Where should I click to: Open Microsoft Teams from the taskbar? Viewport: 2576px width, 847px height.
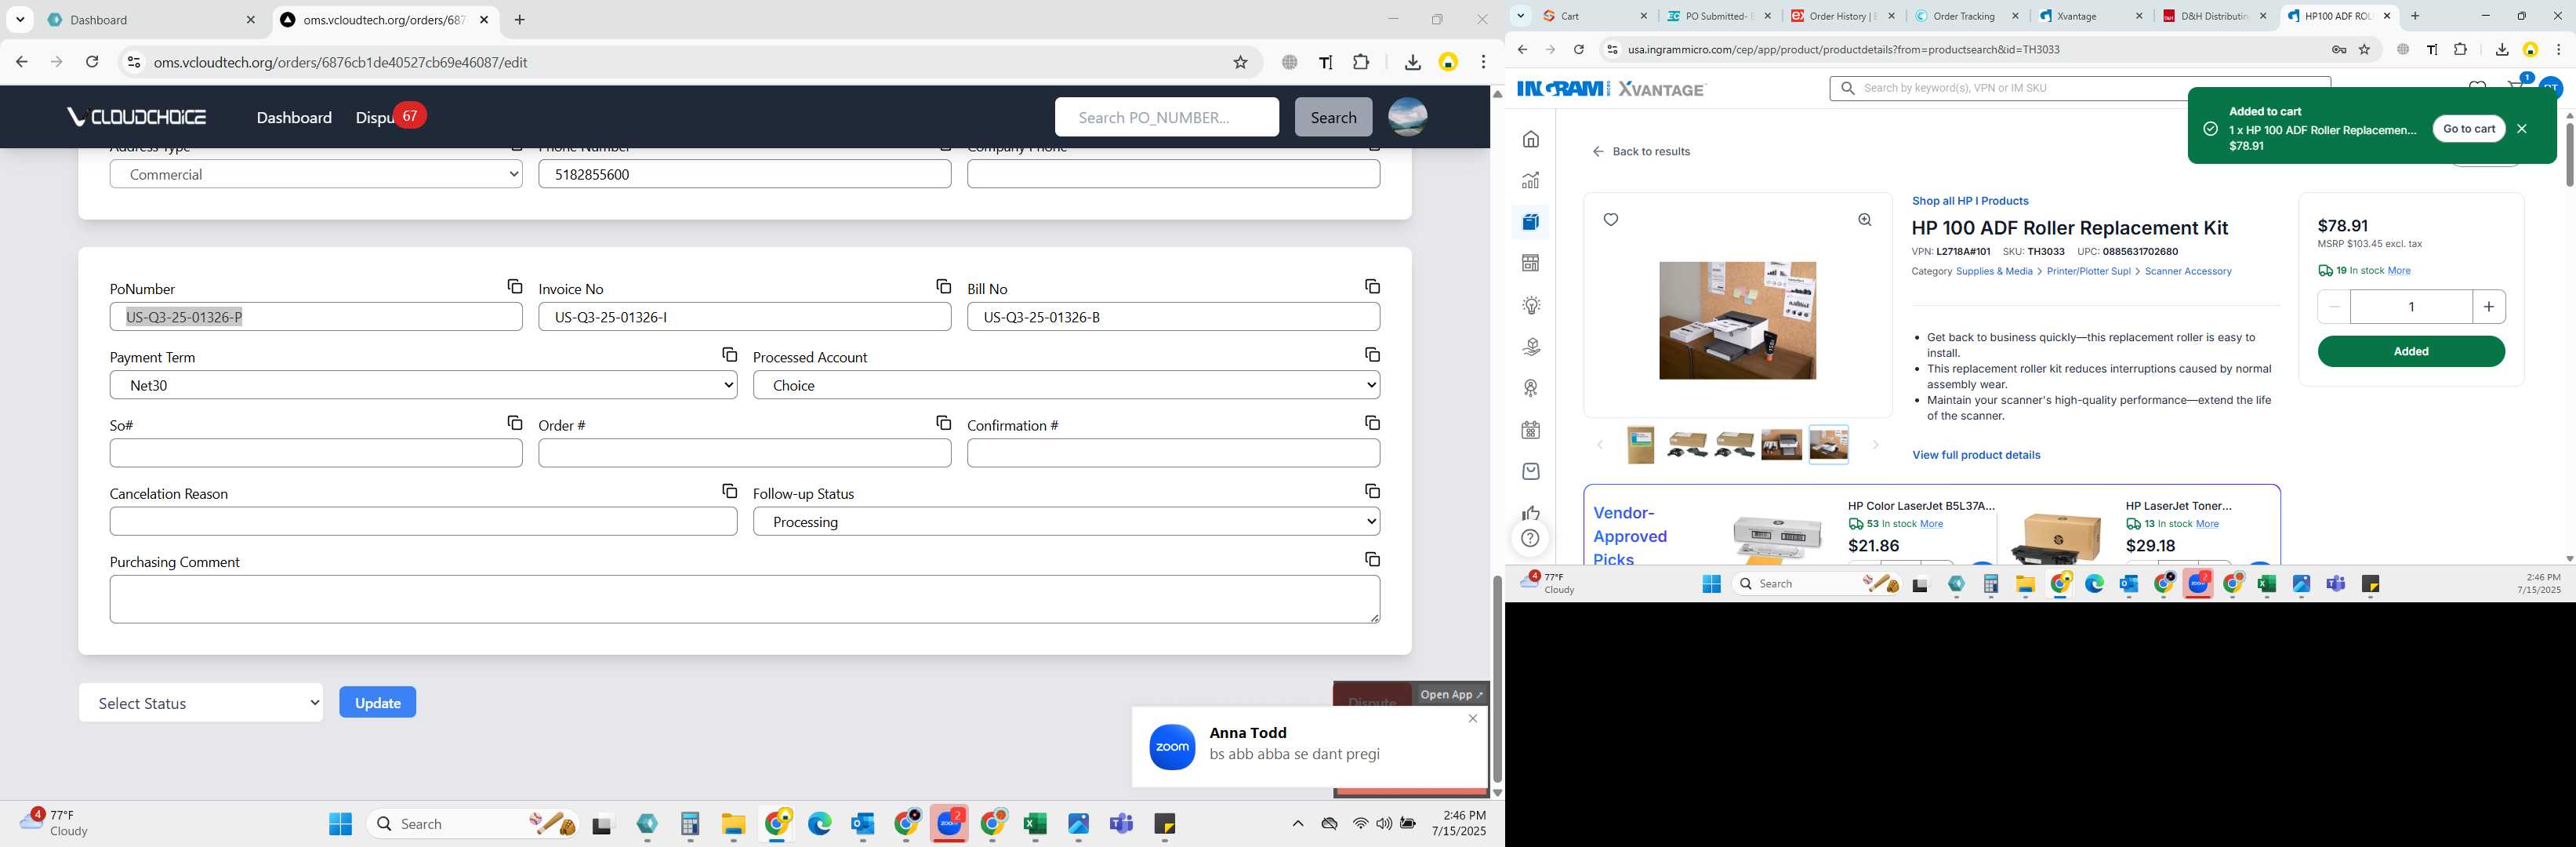(1121, 824)
